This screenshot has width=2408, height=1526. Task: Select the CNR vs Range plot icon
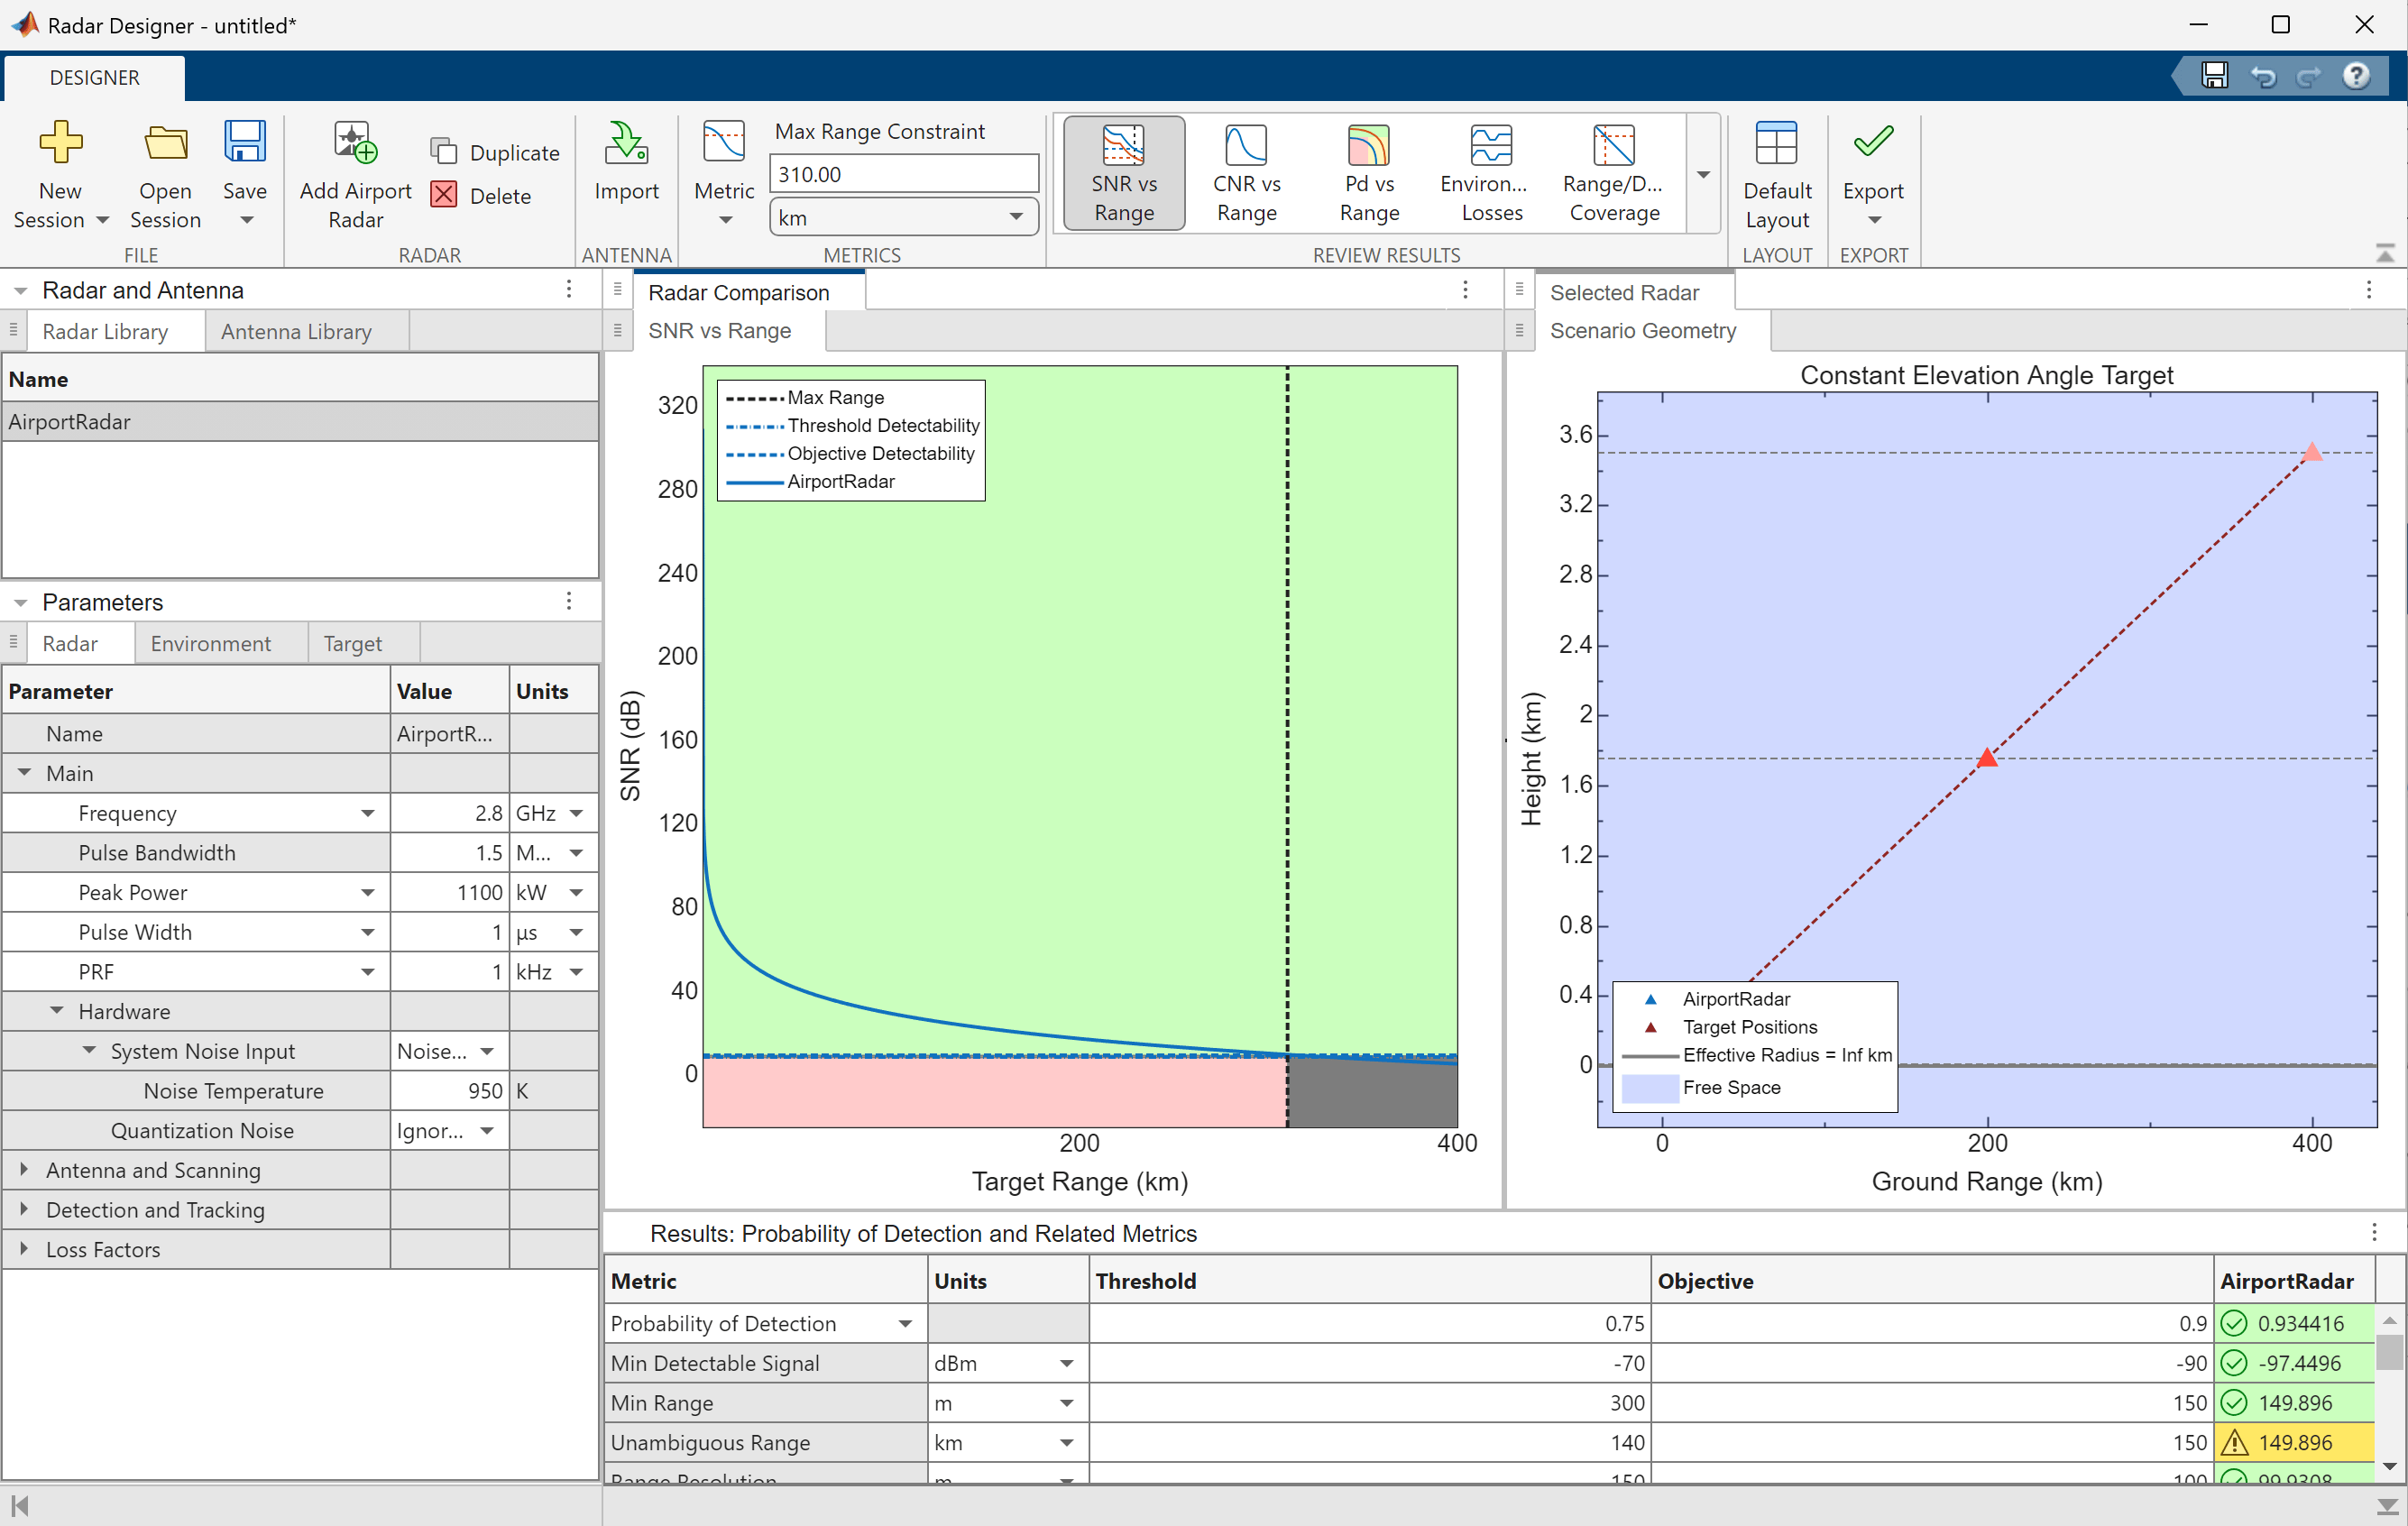[x=1246, y=146]
